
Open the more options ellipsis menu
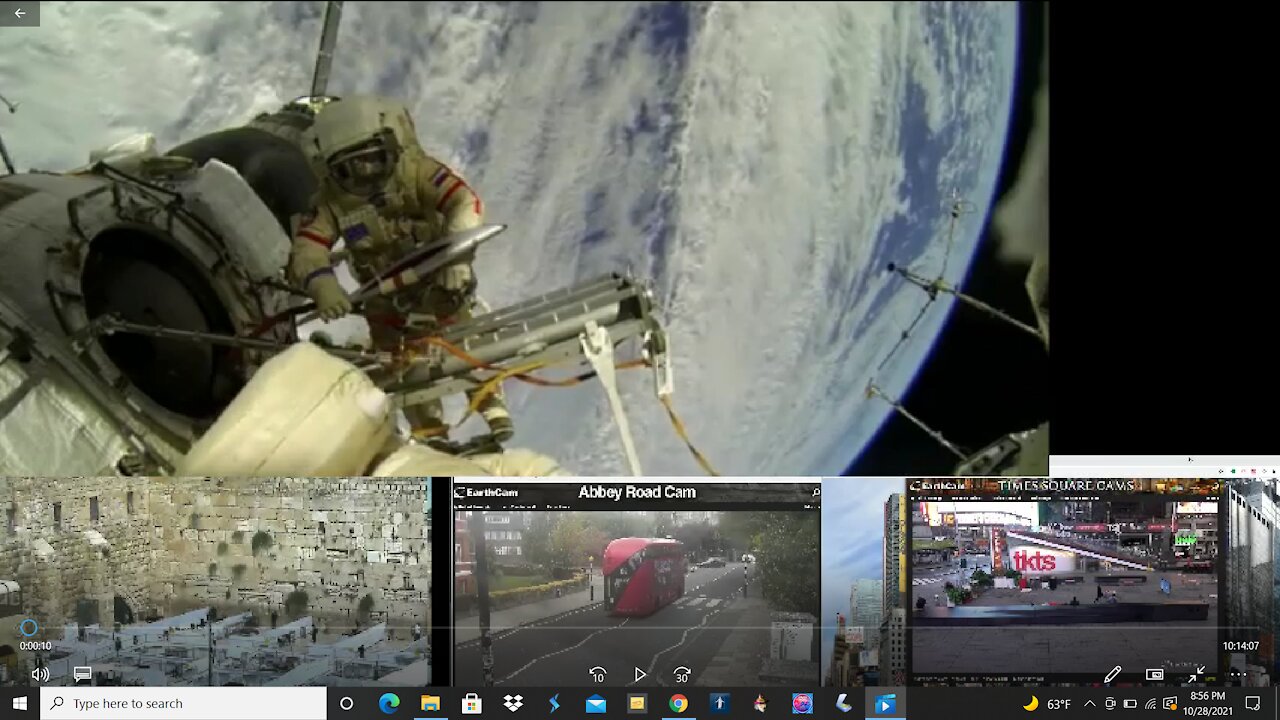[1238, 675]
